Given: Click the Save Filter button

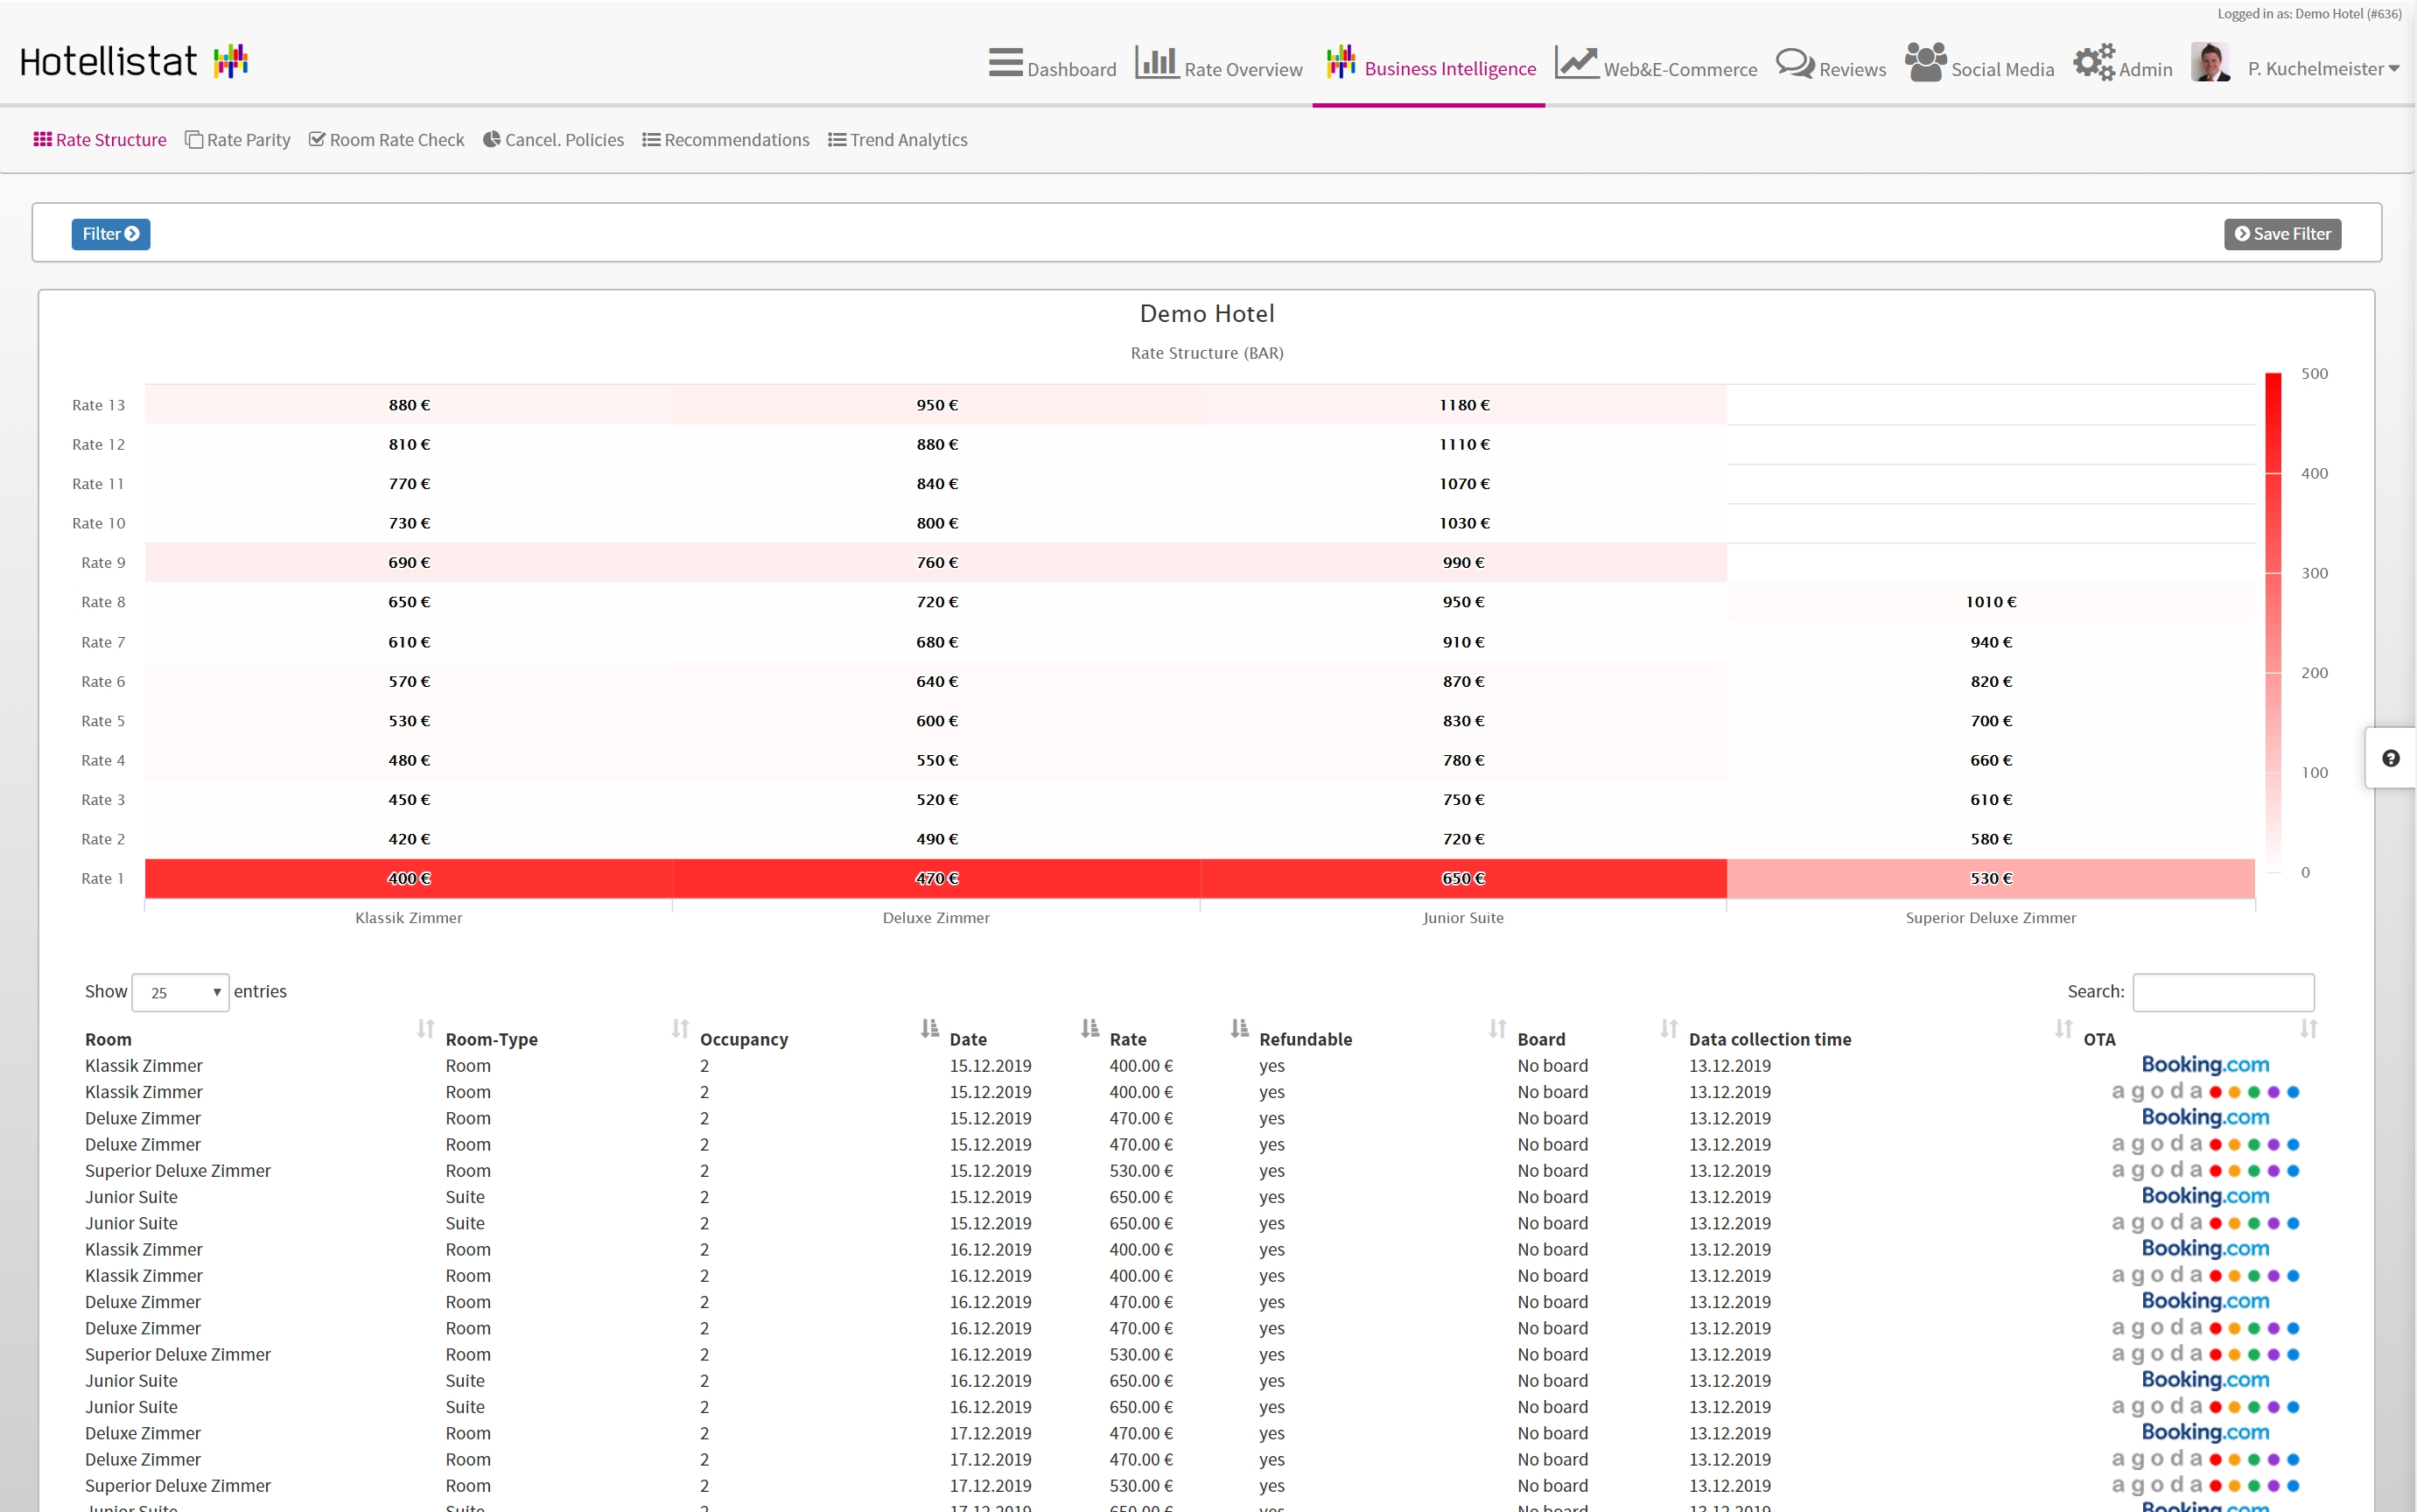Looking at the screenshot, I should pyautogui.click(x=2281, y=234).
